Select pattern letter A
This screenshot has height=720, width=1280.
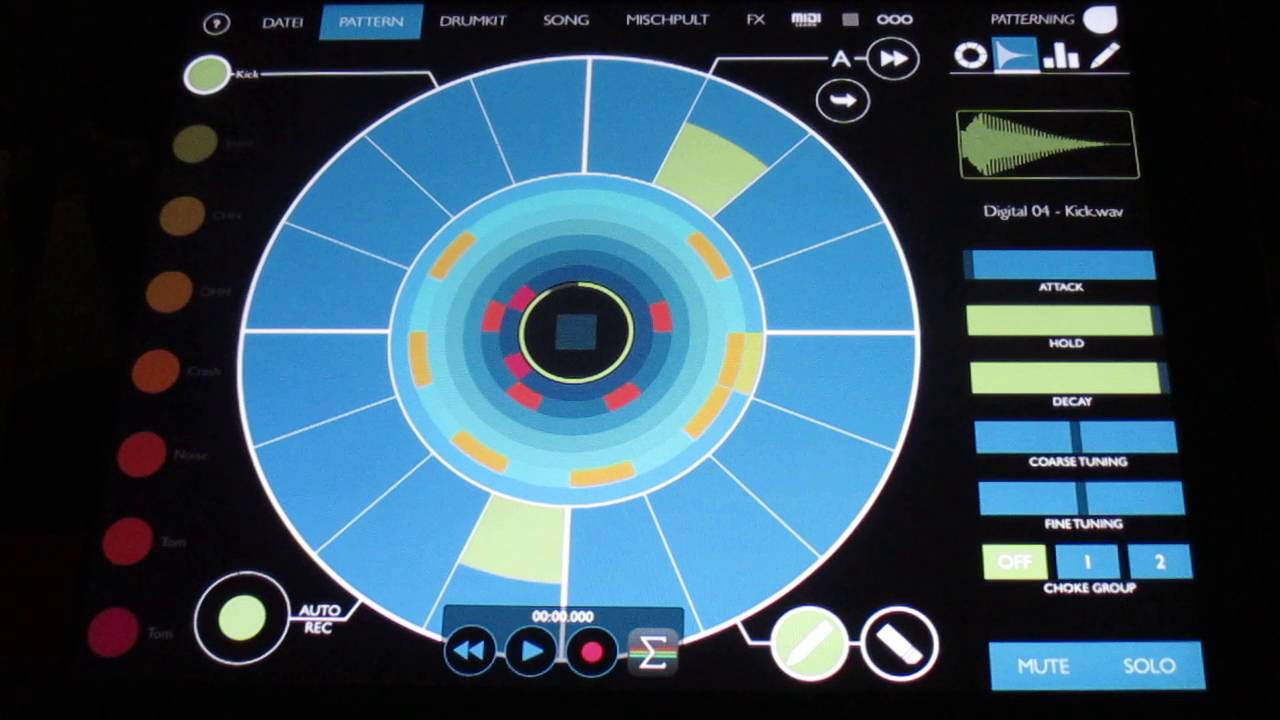[x=840, y=59]
